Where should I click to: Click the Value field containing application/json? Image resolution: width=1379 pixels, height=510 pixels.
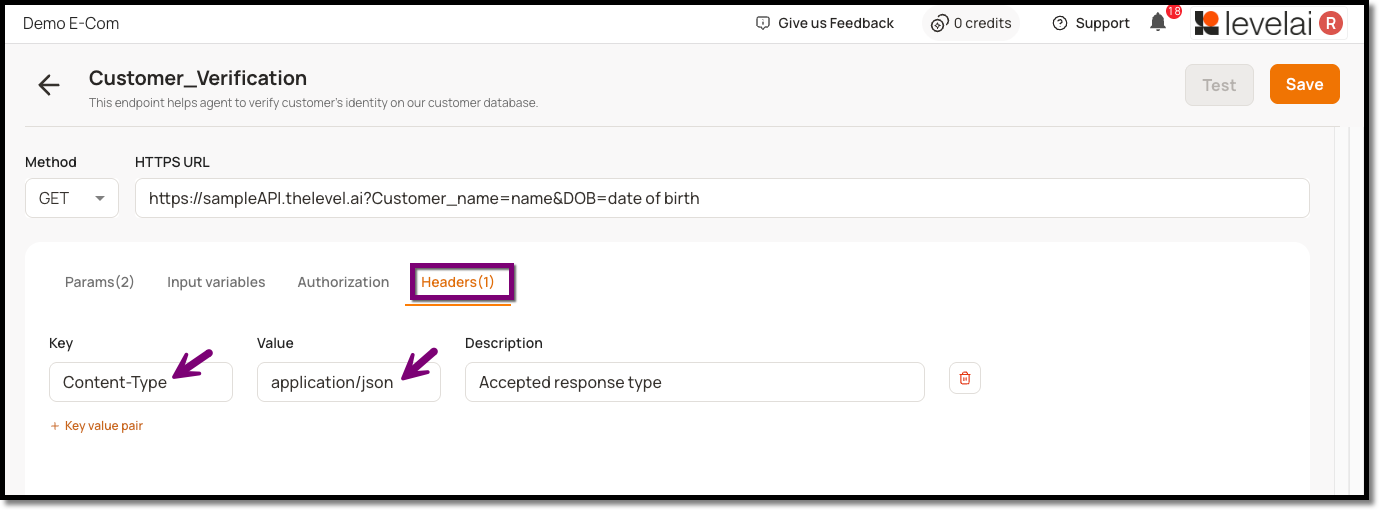tap(349, 382)
